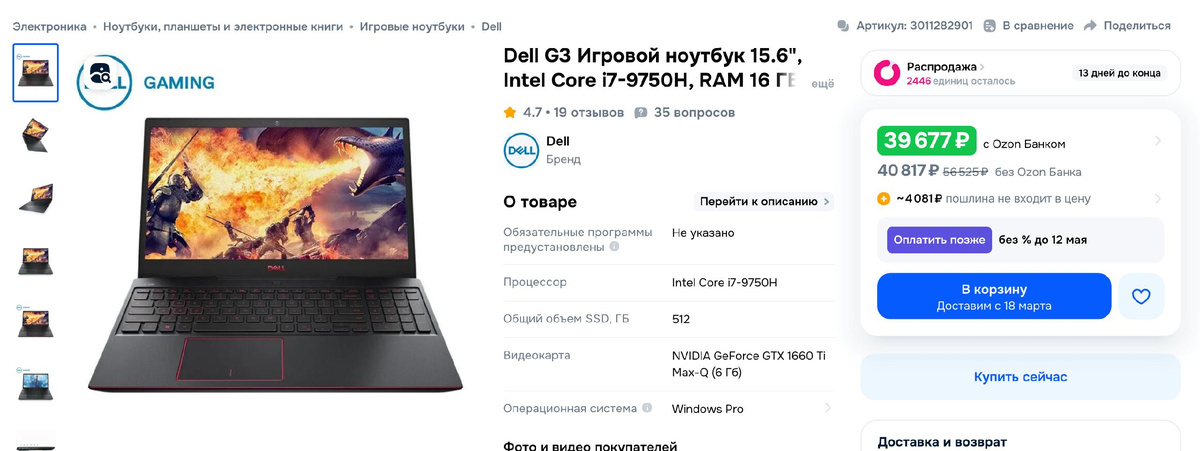This screenshot has width=1200, height=451.
Task: Click the Поделиться share arrow icon
Action: coord(1090,25)
